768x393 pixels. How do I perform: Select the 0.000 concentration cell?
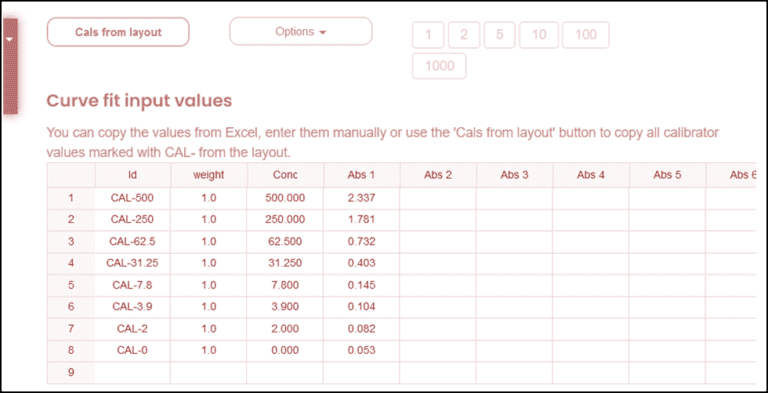[285, 350]
